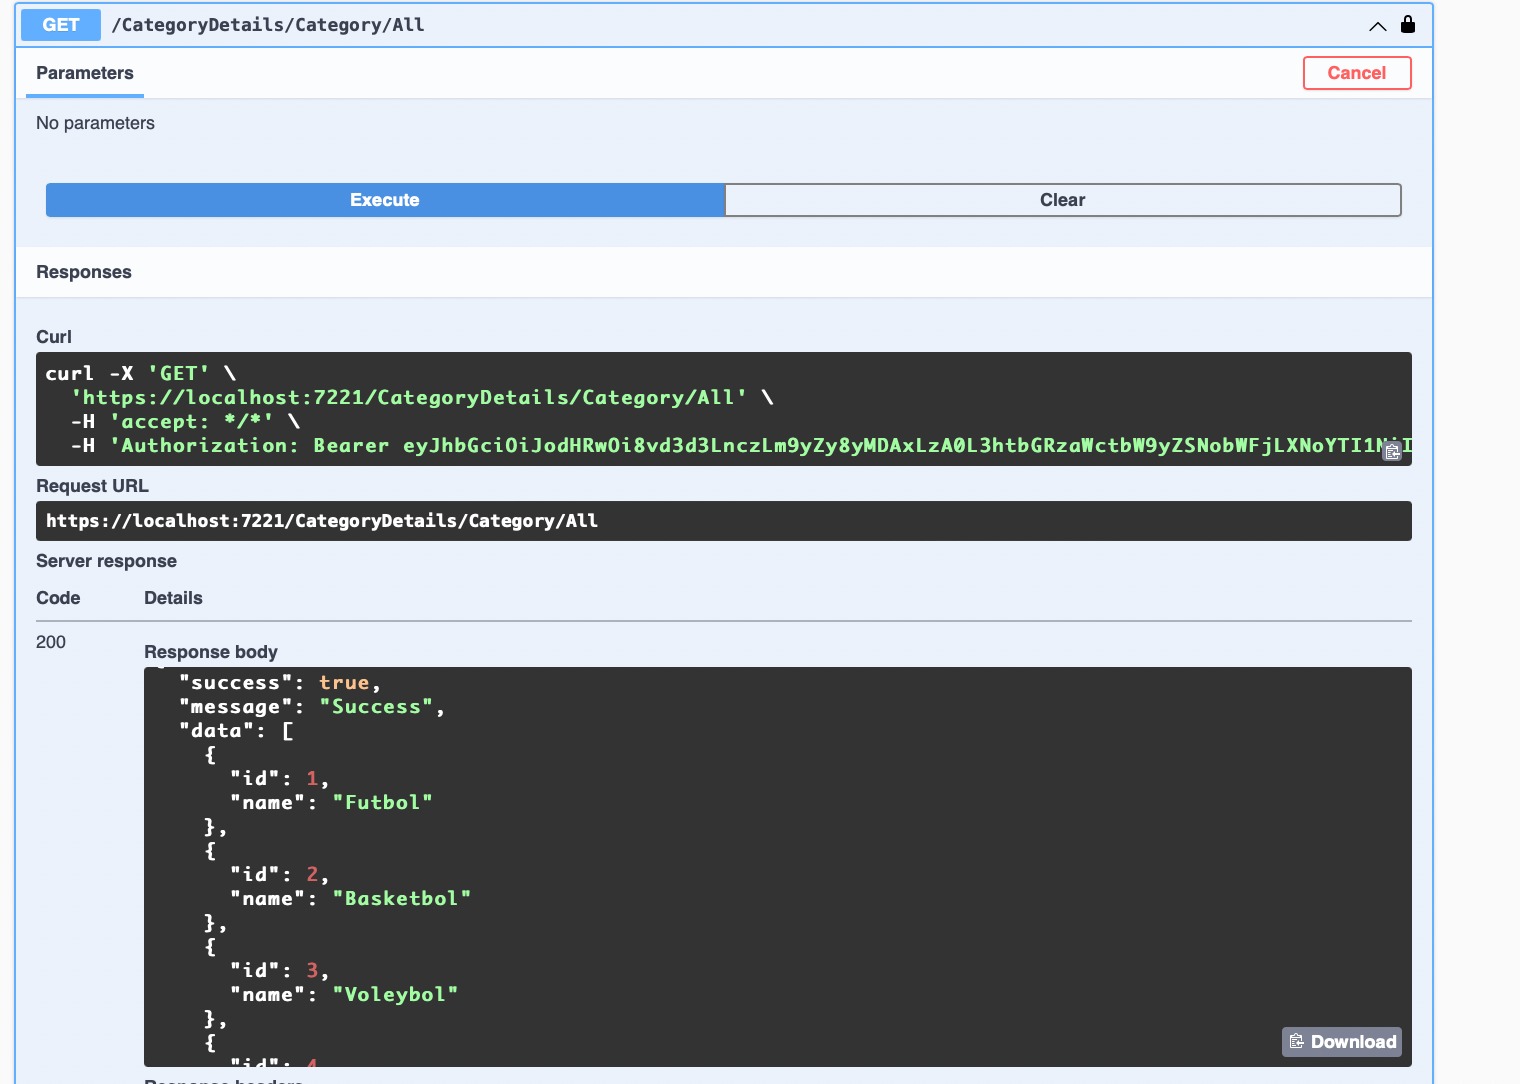Copy curl command with the clipboard icon
This screenshot has height=1084, width=1520.
point(1392,452)
